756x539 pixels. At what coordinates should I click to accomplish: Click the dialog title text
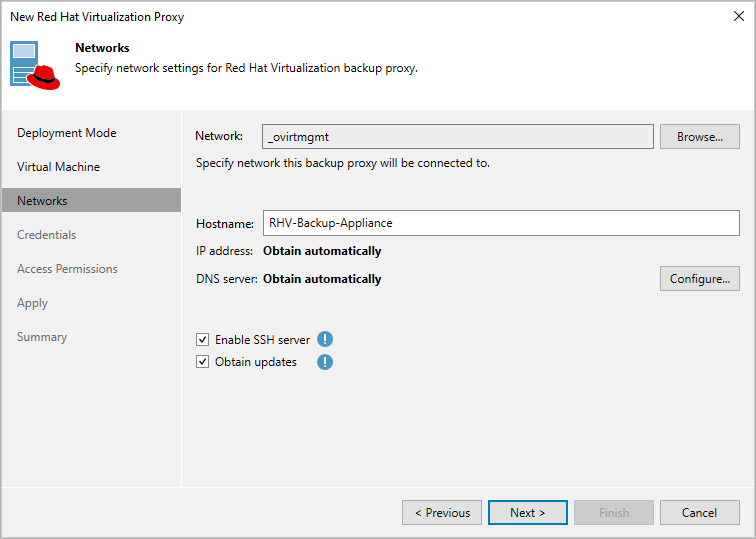pyautogui.click(x=97, y=17)
